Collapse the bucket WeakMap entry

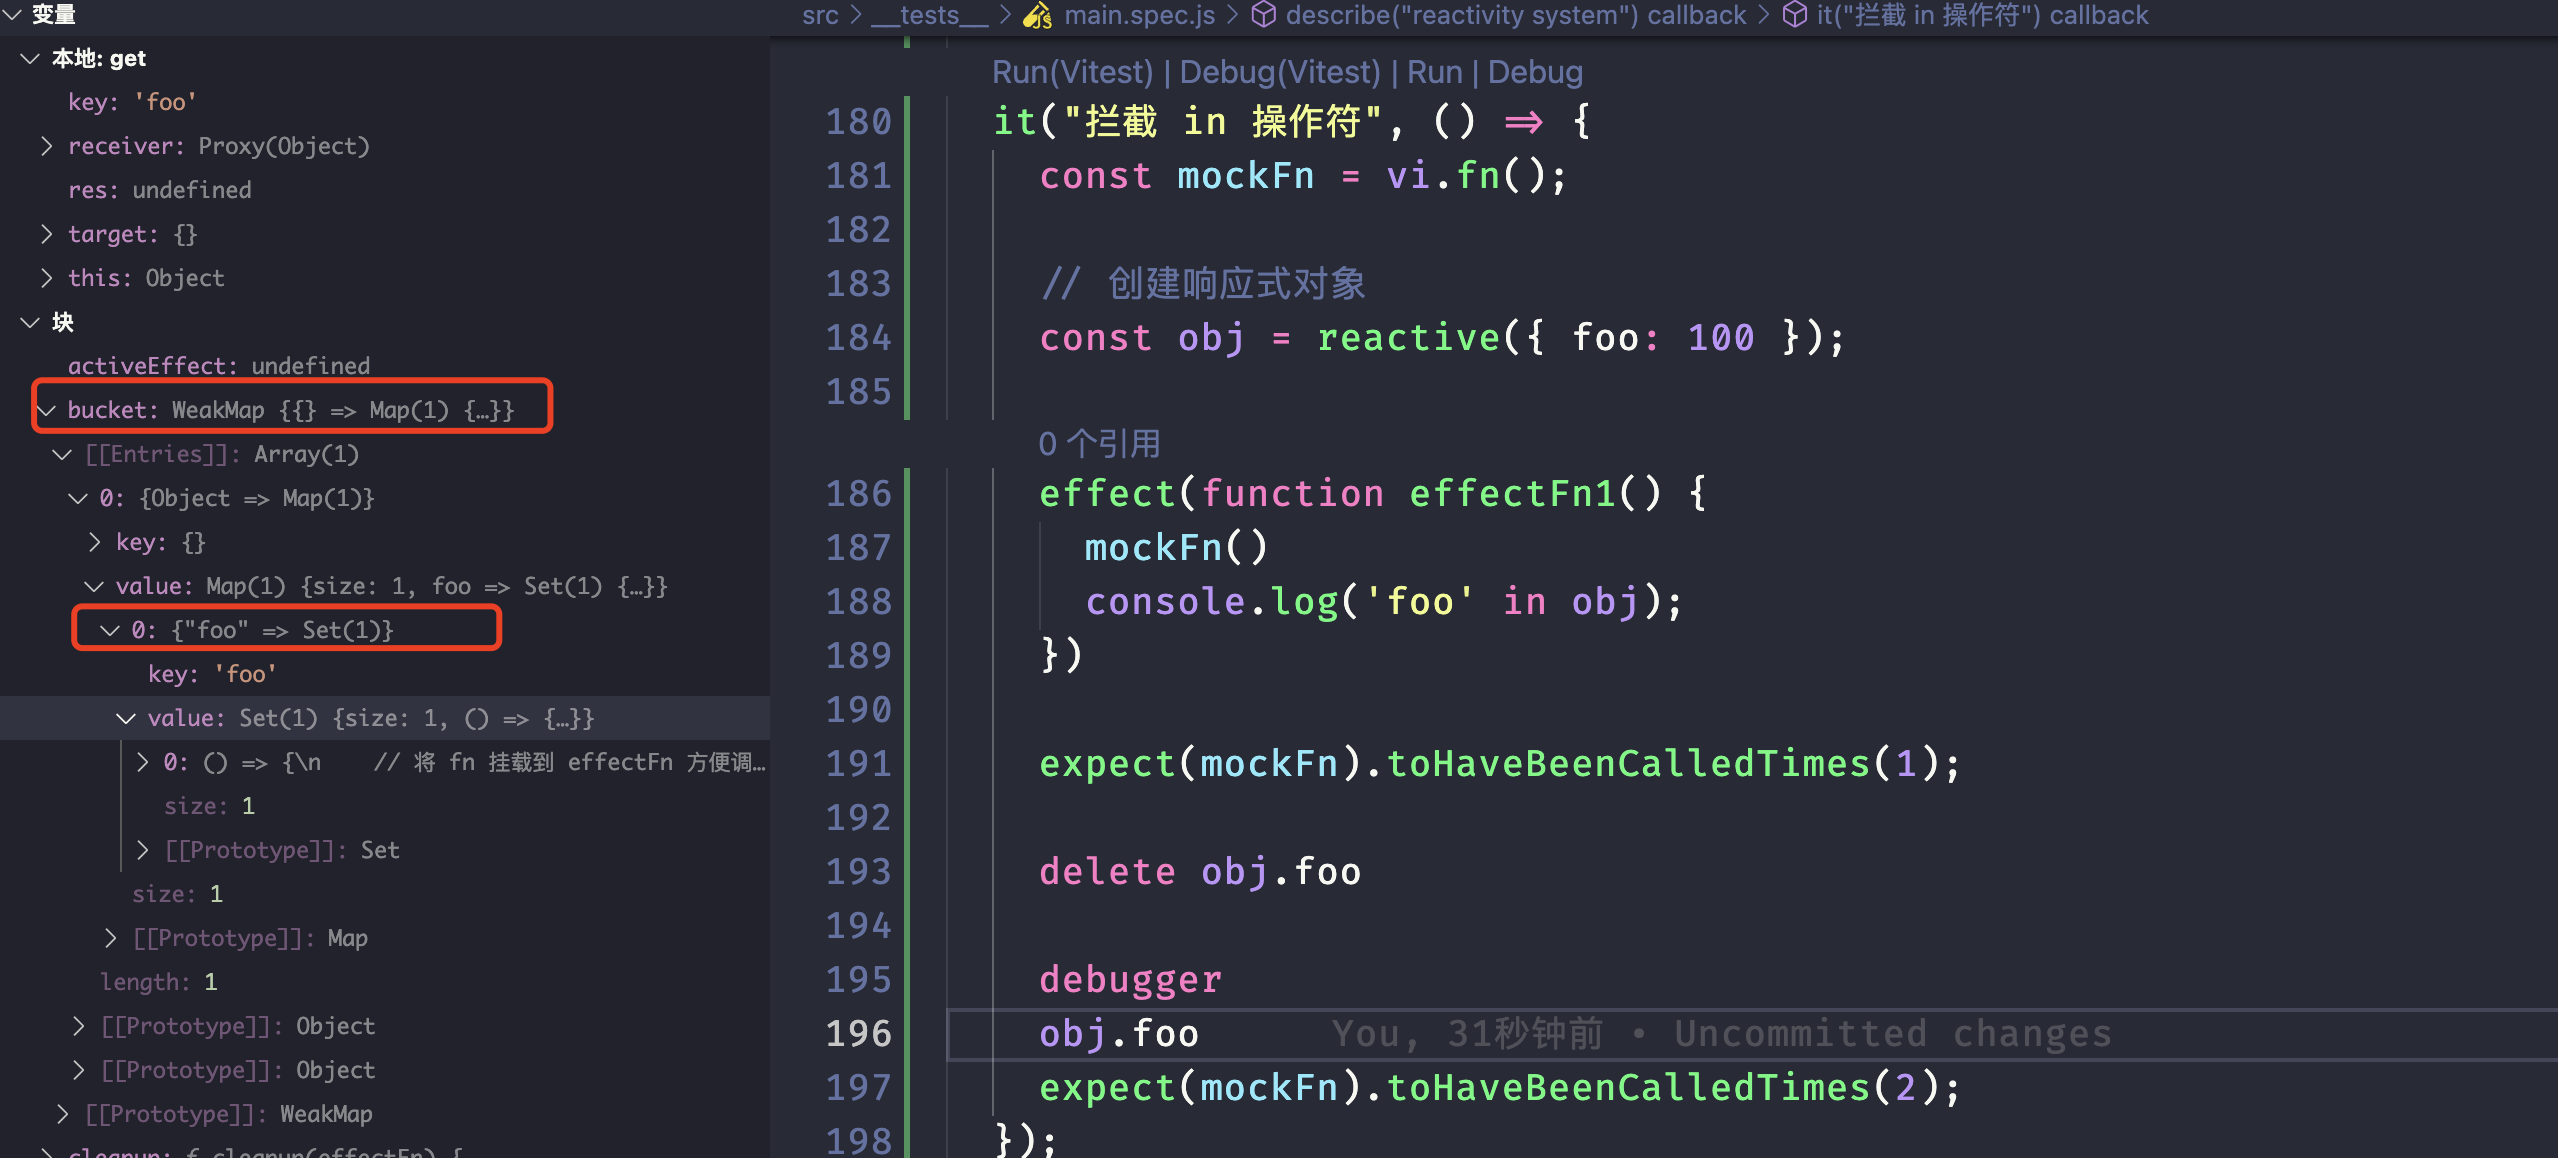tap(47, 410)
